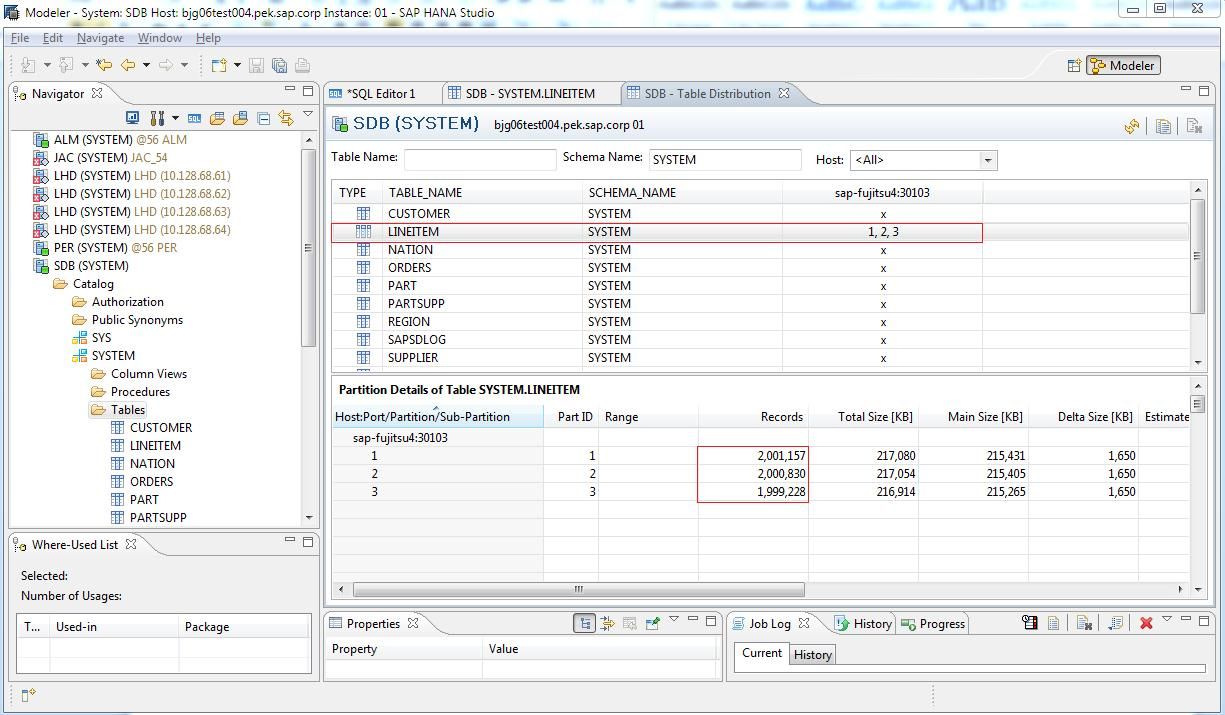Viewport: 1225px width, 715px height.
Task: Select Public Synonyms in Navigator tree
Action: click(x=137, y=320)
